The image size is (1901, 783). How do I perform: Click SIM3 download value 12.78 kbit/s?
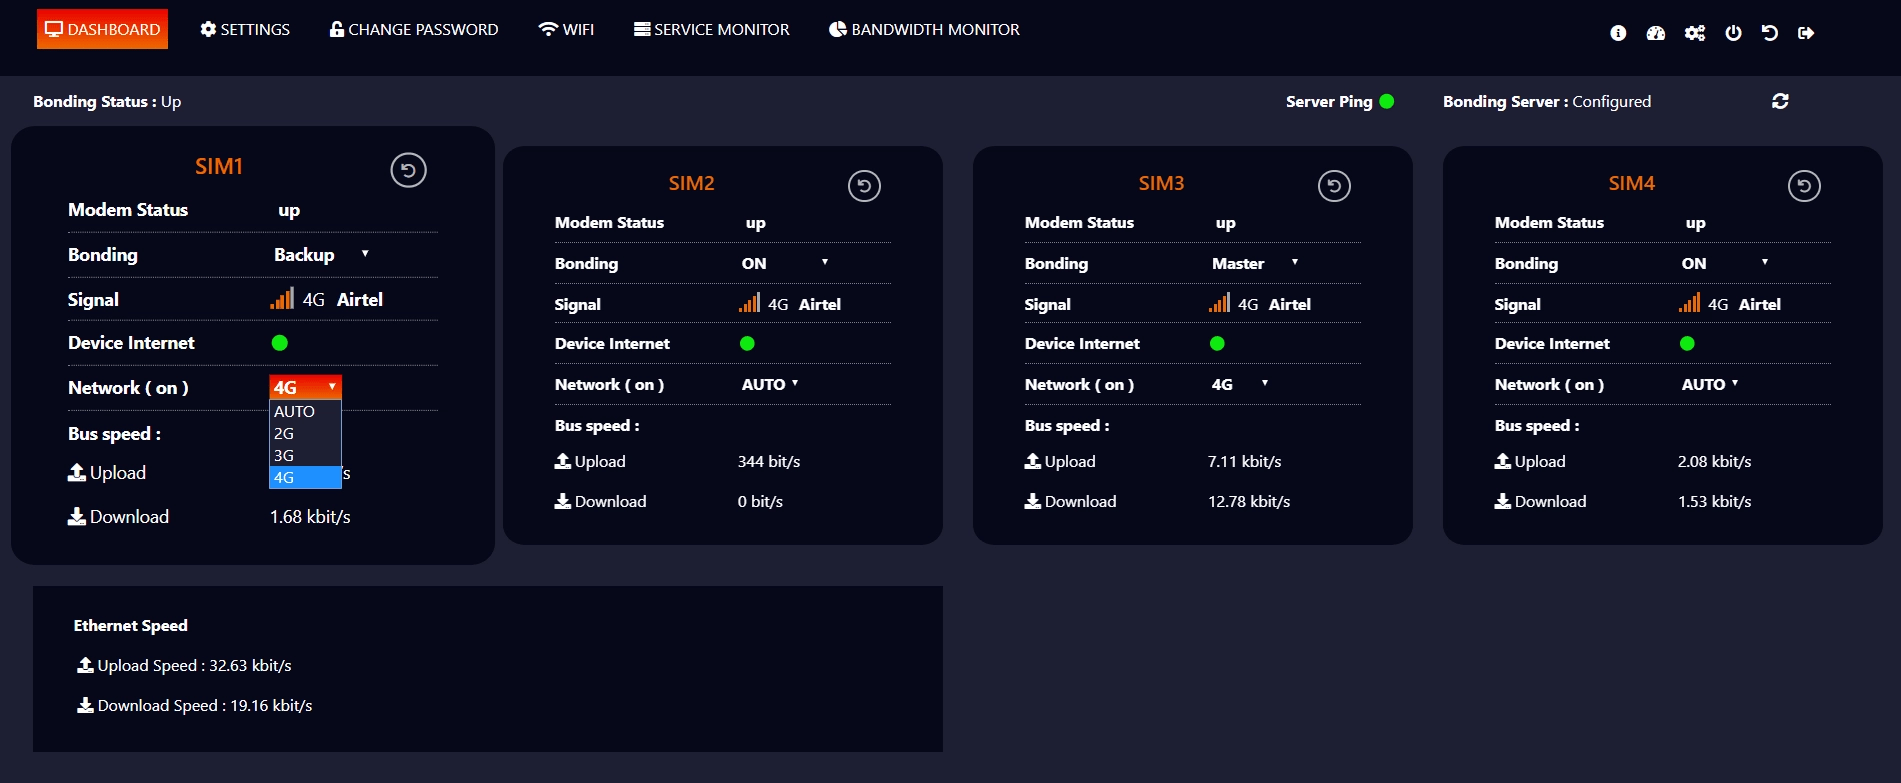[1249, 501]
